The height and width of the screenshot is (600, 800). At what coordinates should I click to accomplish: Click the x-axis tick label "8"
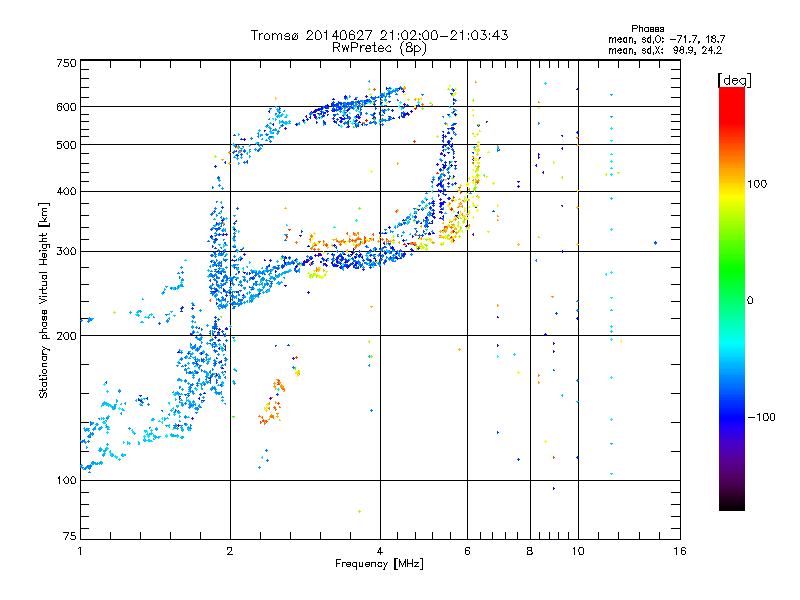(530, 551)
